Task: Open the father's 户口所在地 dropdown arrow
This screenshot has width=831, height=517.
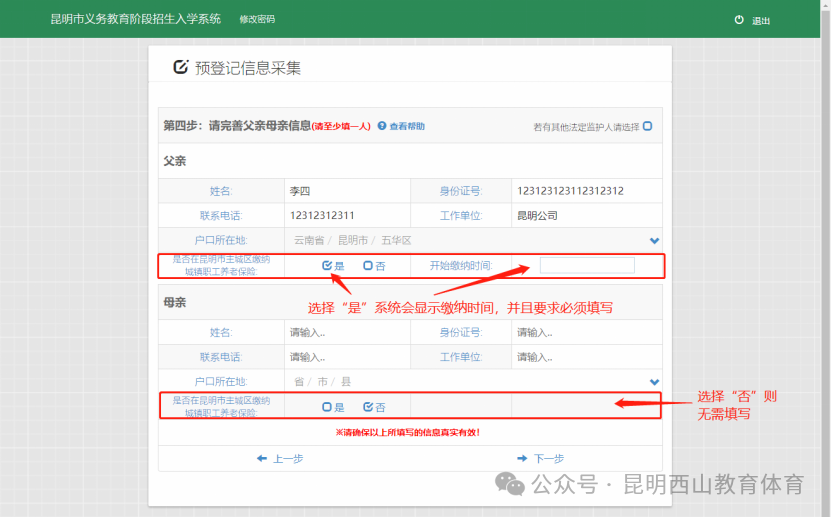Action: click(655, 240)
